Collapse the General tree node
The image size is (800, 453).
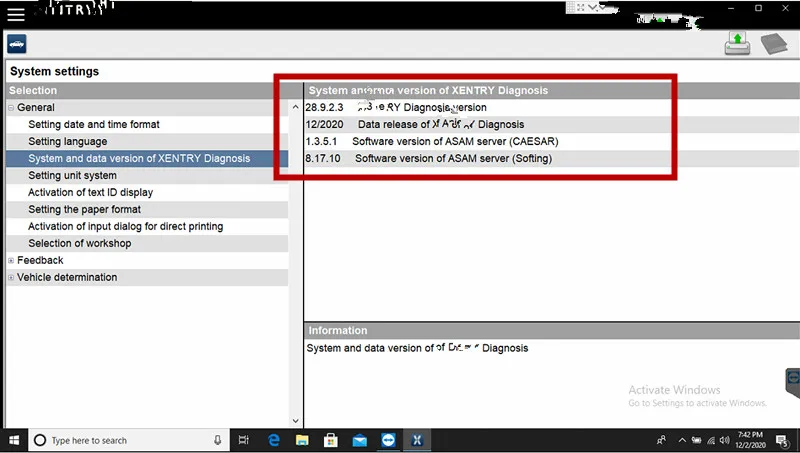click(11, 107)
